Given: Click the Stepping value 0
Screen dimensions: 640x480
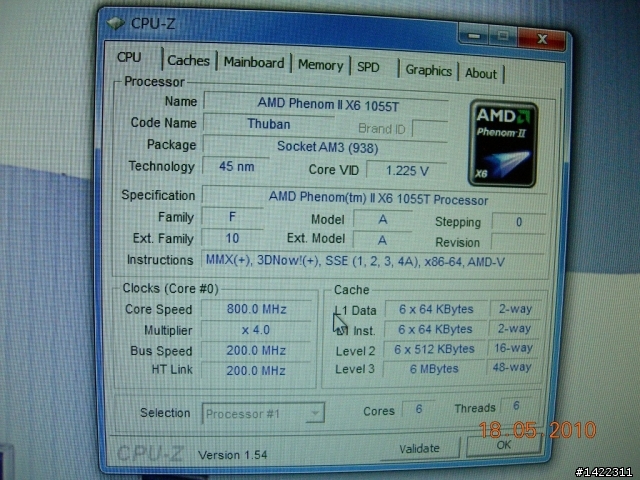Looking at the screenshot, I should (518, 222).
